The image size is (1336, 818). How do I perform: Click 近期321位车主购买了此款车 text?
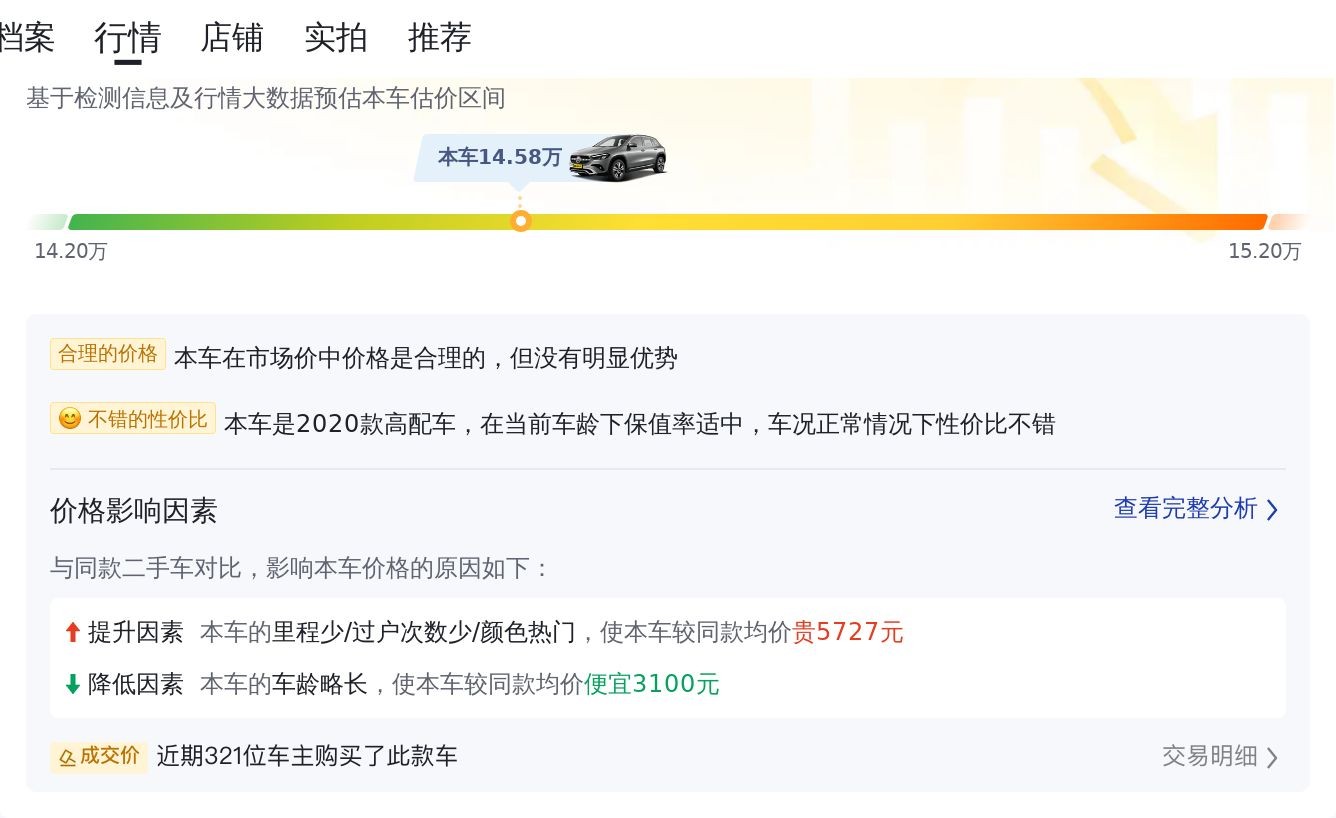[307, 756]
